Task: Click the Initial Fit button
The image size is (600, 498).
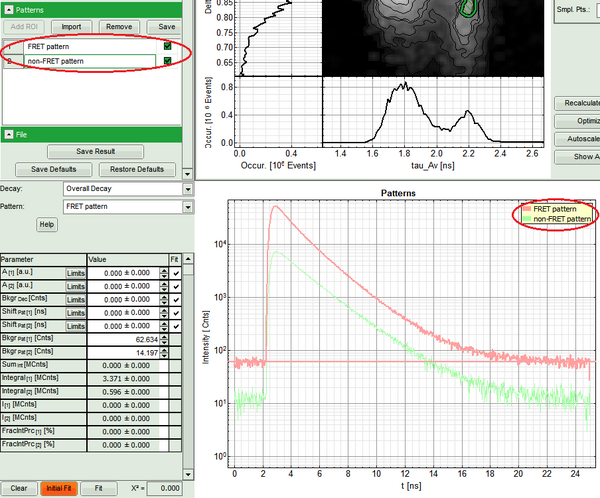Action: coord(56,488)
